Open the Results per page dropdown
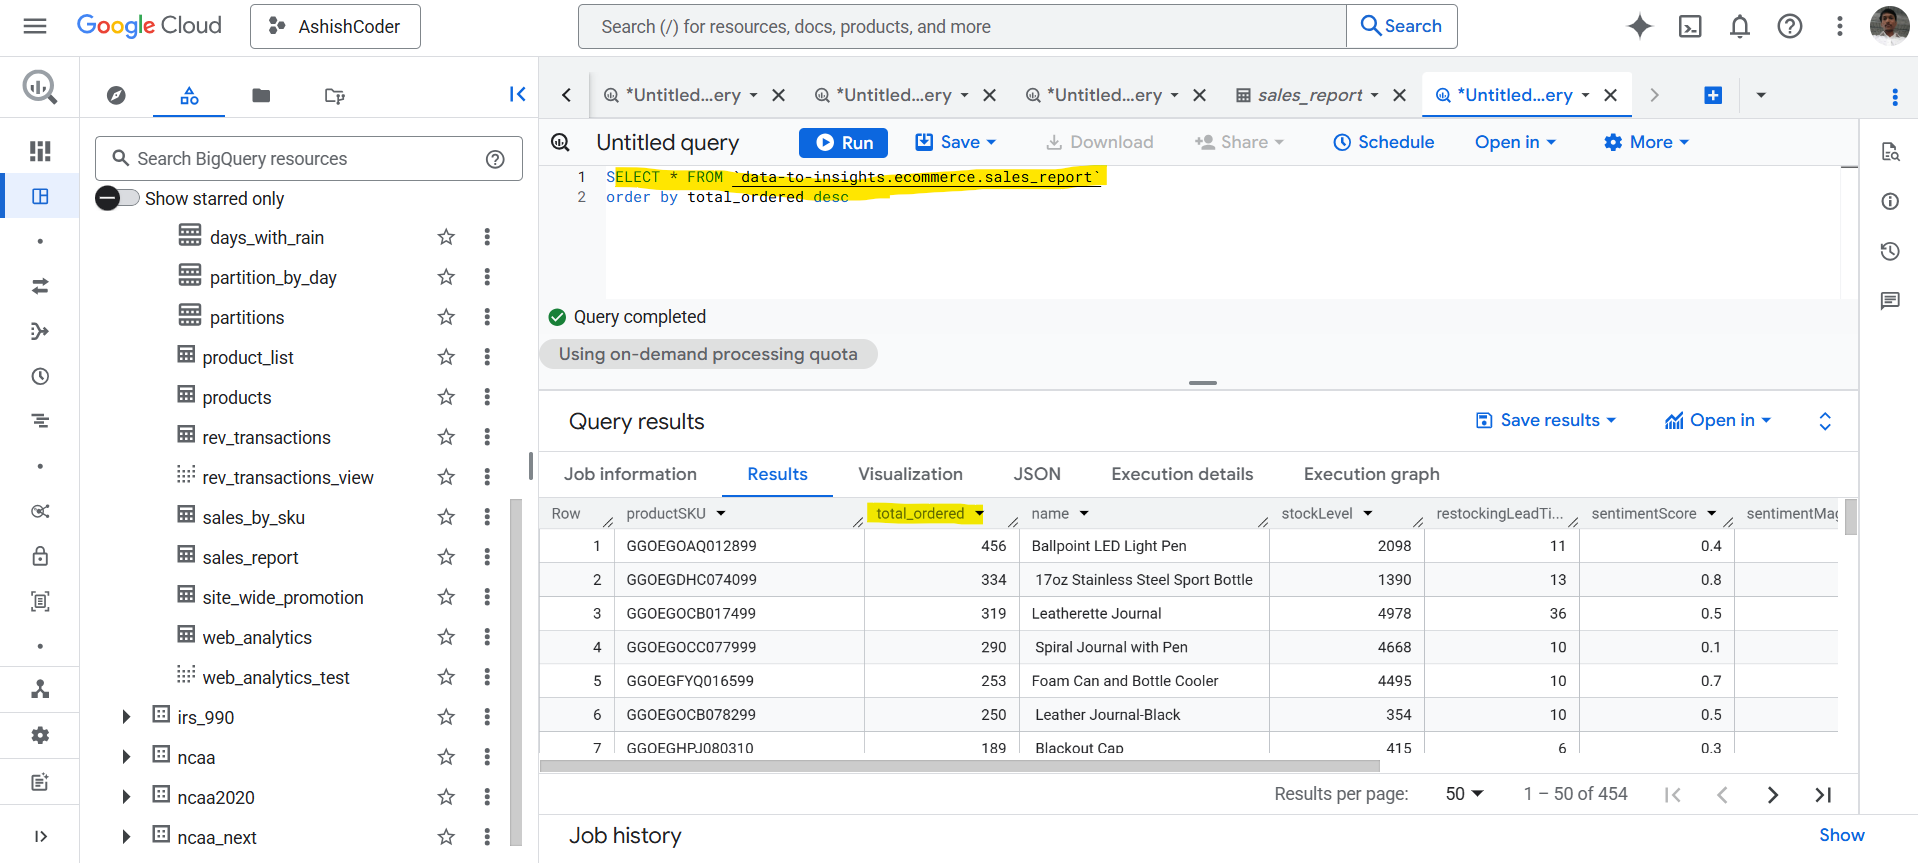1918x863 pixels. pyautogui.click(x=1464, y=794)
